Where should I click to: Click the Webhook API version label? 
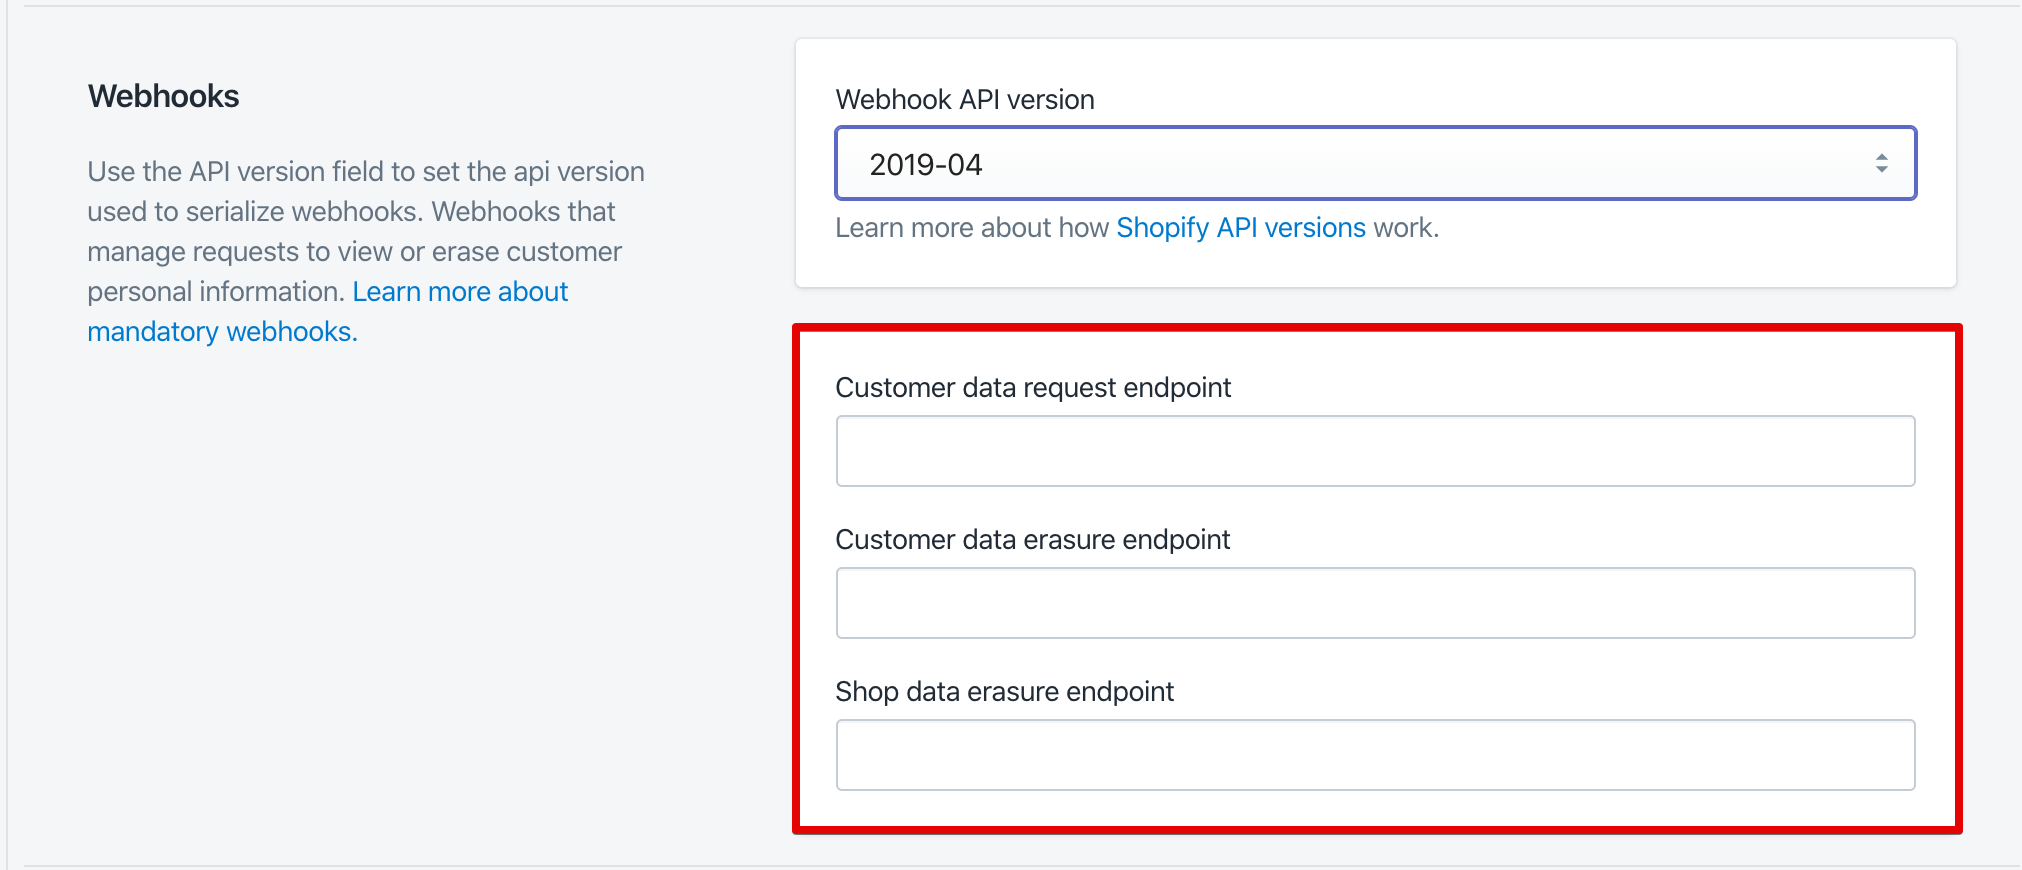[x=965, y=100]
